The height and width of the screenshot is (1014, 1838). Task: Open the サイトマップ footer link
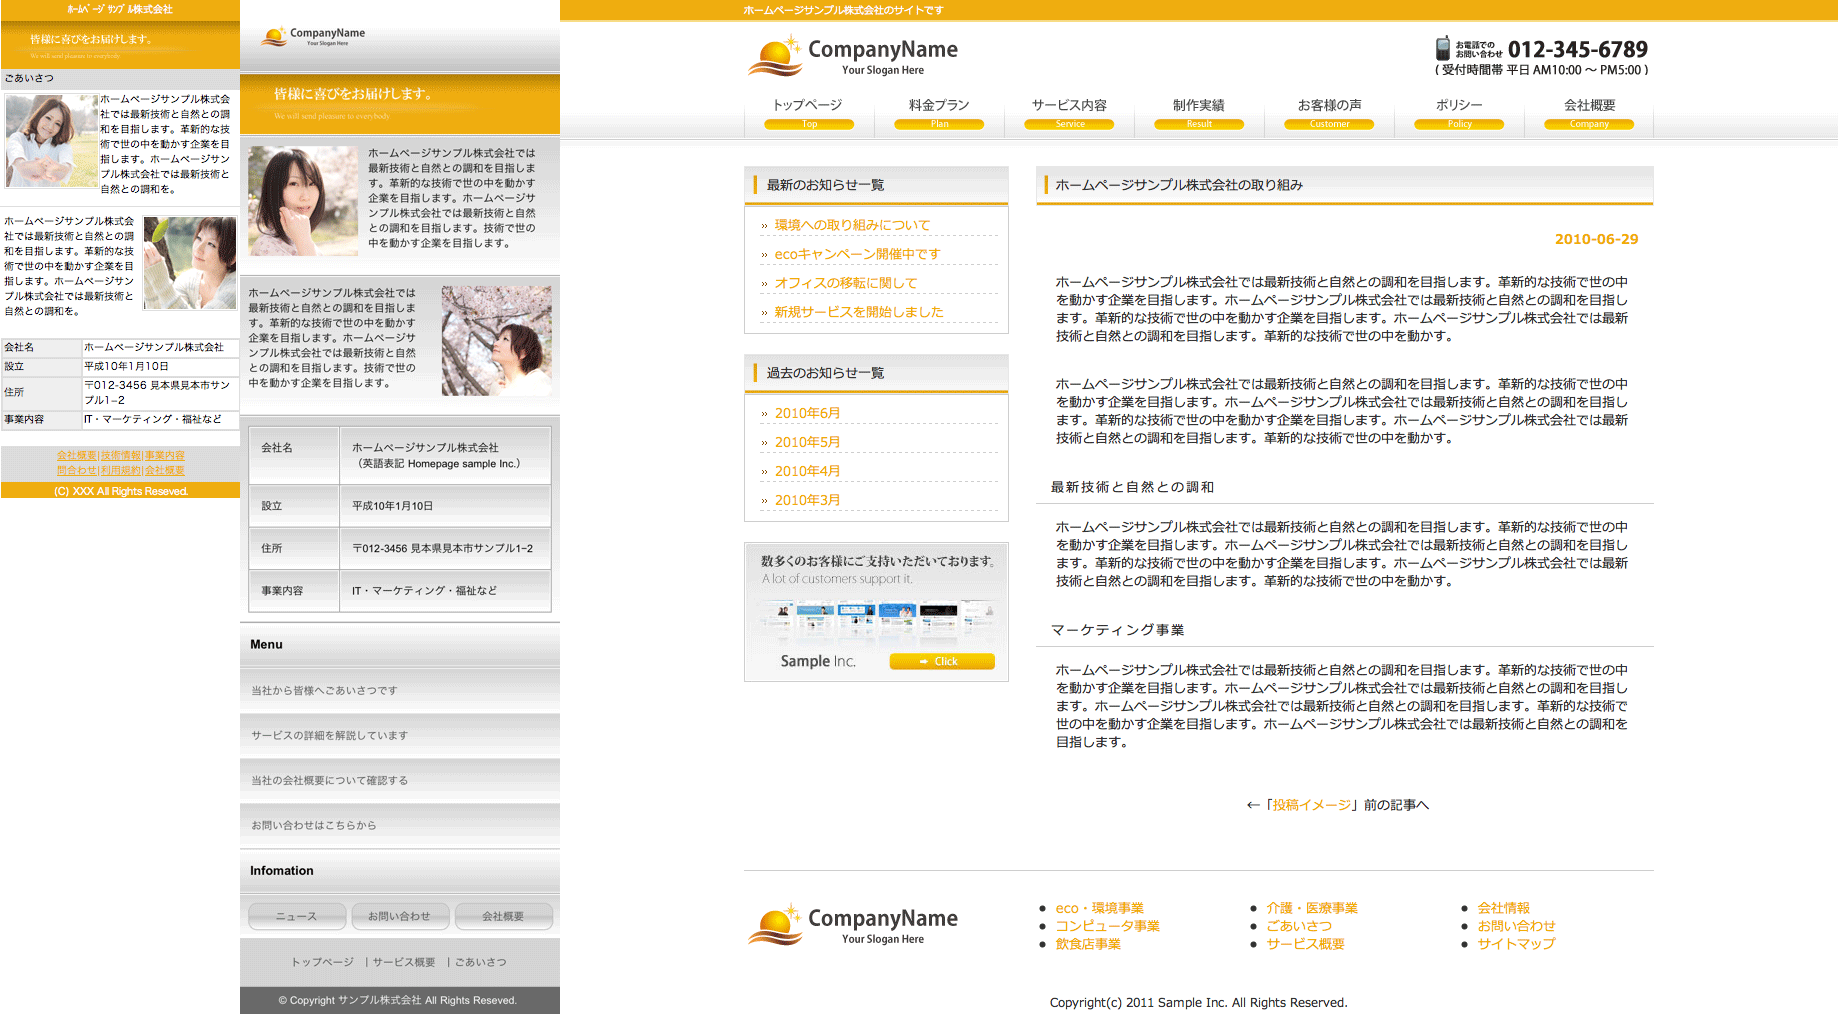point(1516,944)
